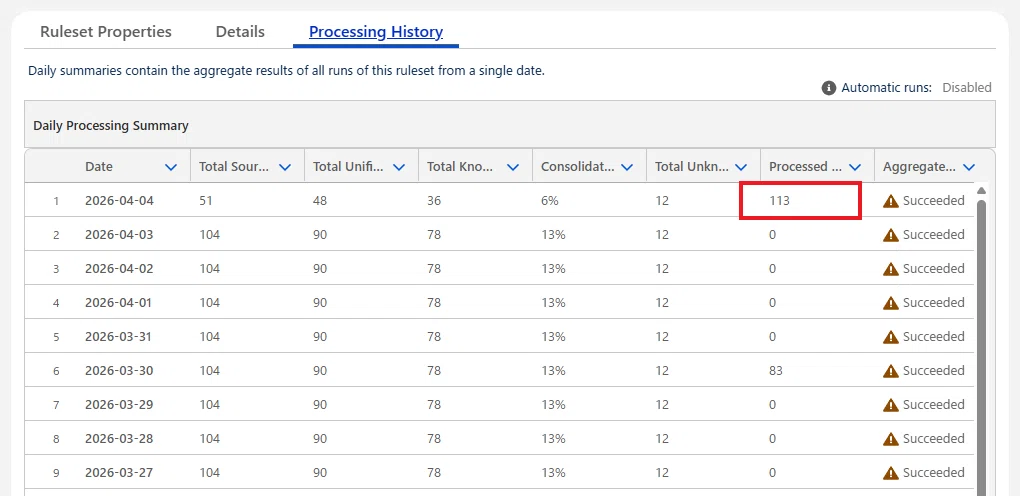Click row number 6 cell
The width and height of the screenshot is (1020, 496).
tap(56, 371)
